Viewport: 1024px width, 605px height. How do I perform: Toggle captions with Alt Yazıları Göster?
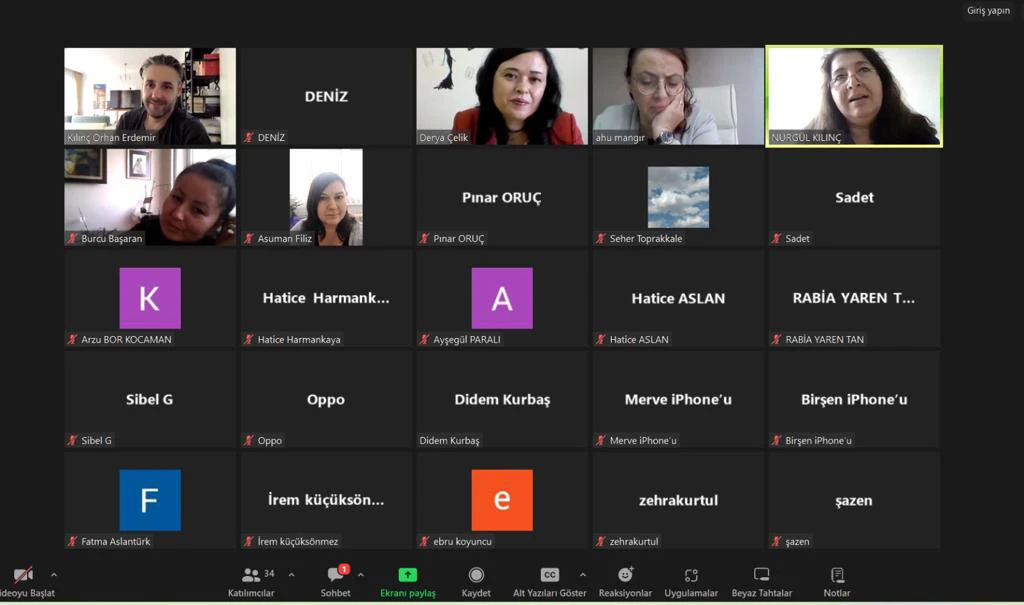click(549, 575)
